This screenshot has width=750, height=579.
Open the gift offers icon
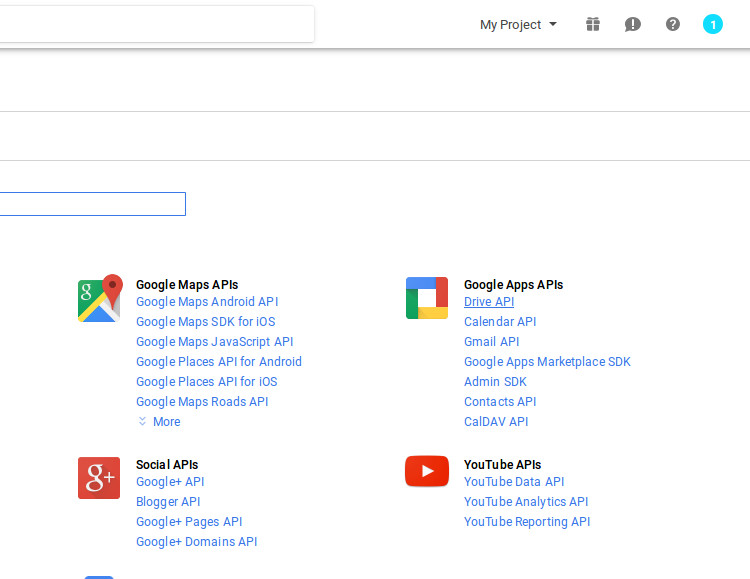(x=593, y=24)
